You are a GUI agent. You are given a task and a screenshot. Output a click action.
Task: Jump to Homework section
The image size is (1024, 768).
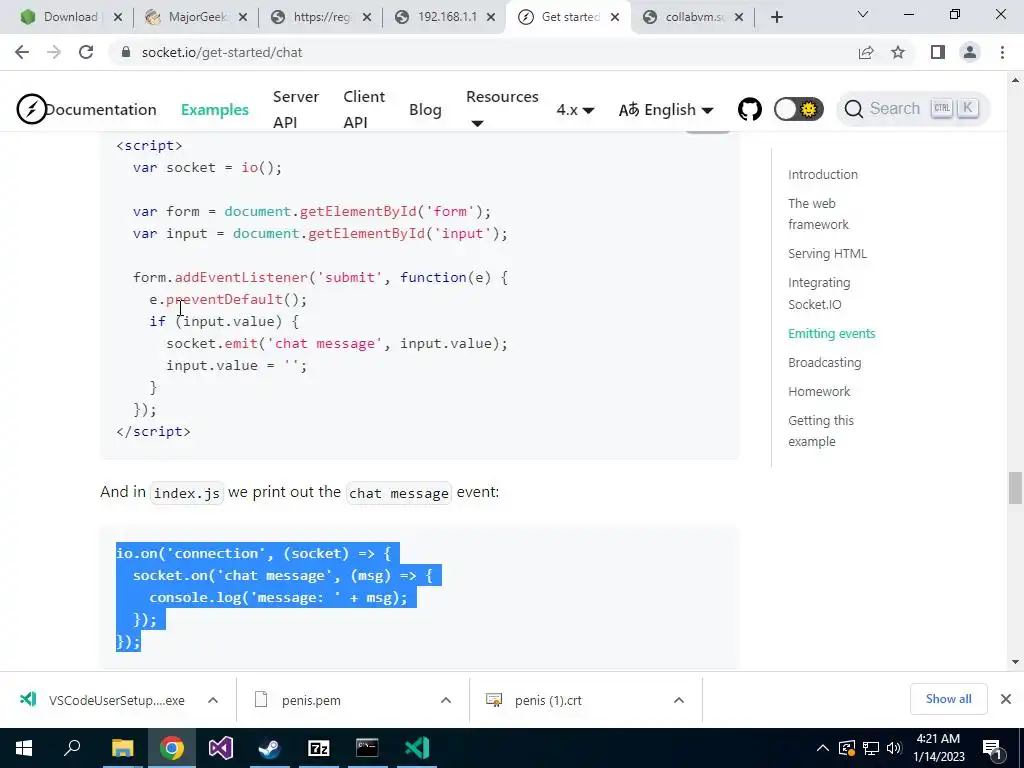tap(819, 391)
